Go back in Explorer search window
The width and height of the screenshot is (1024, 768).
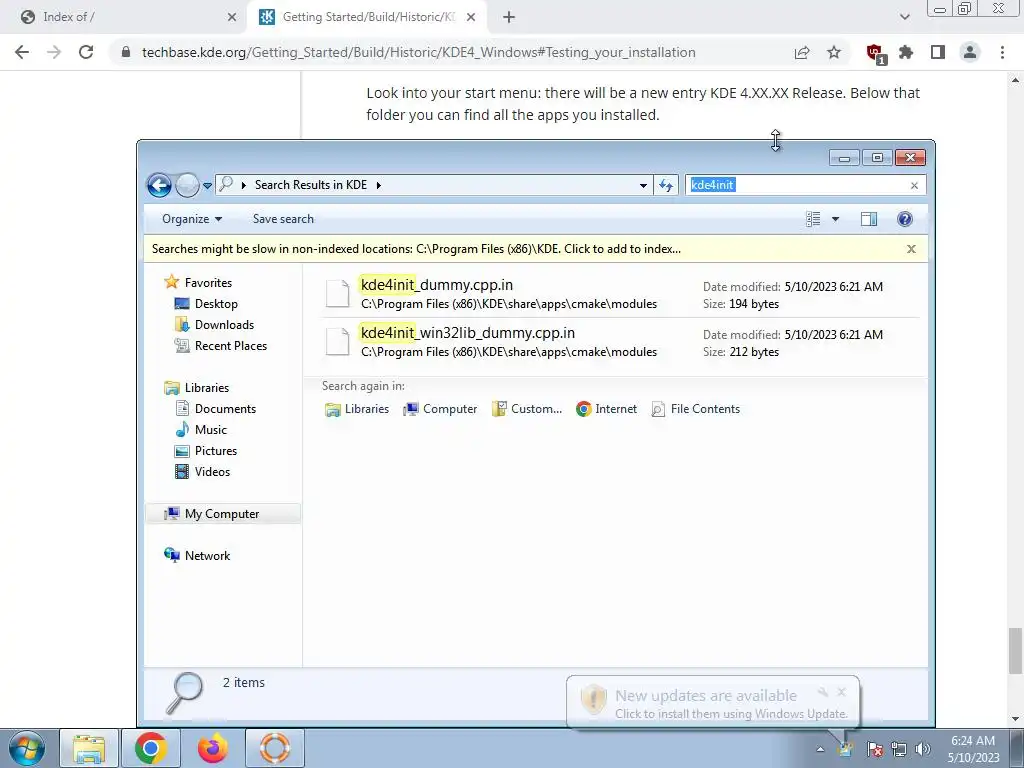pyautogui.click(x=159, y=185)
